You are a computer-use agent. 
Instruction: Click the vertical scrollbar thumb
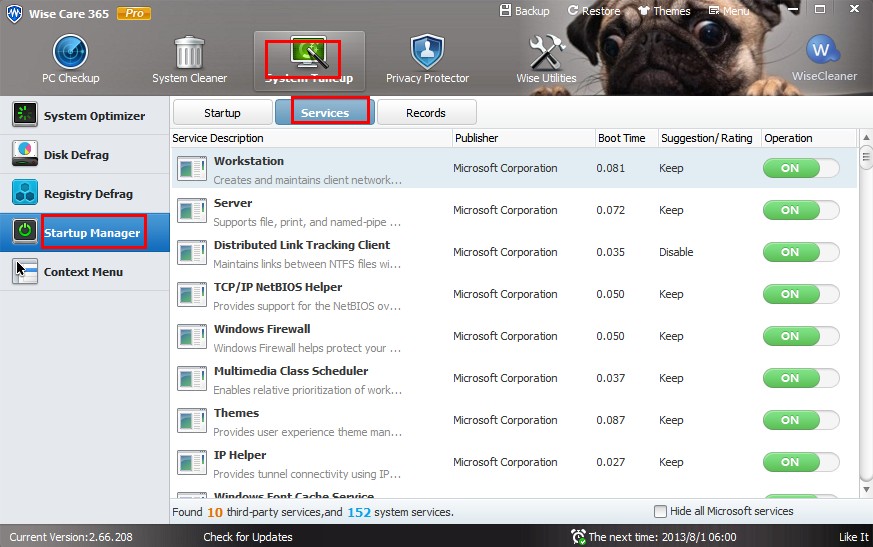click(x=866, y=157)
